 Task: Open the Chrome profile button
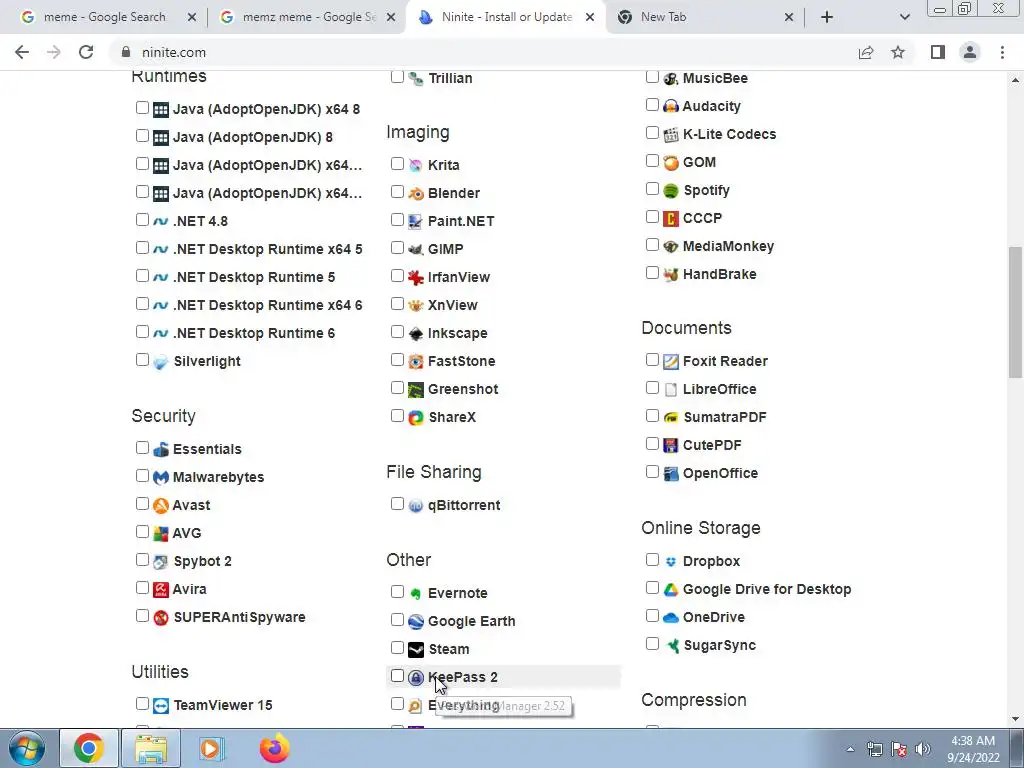coord(970,52)
